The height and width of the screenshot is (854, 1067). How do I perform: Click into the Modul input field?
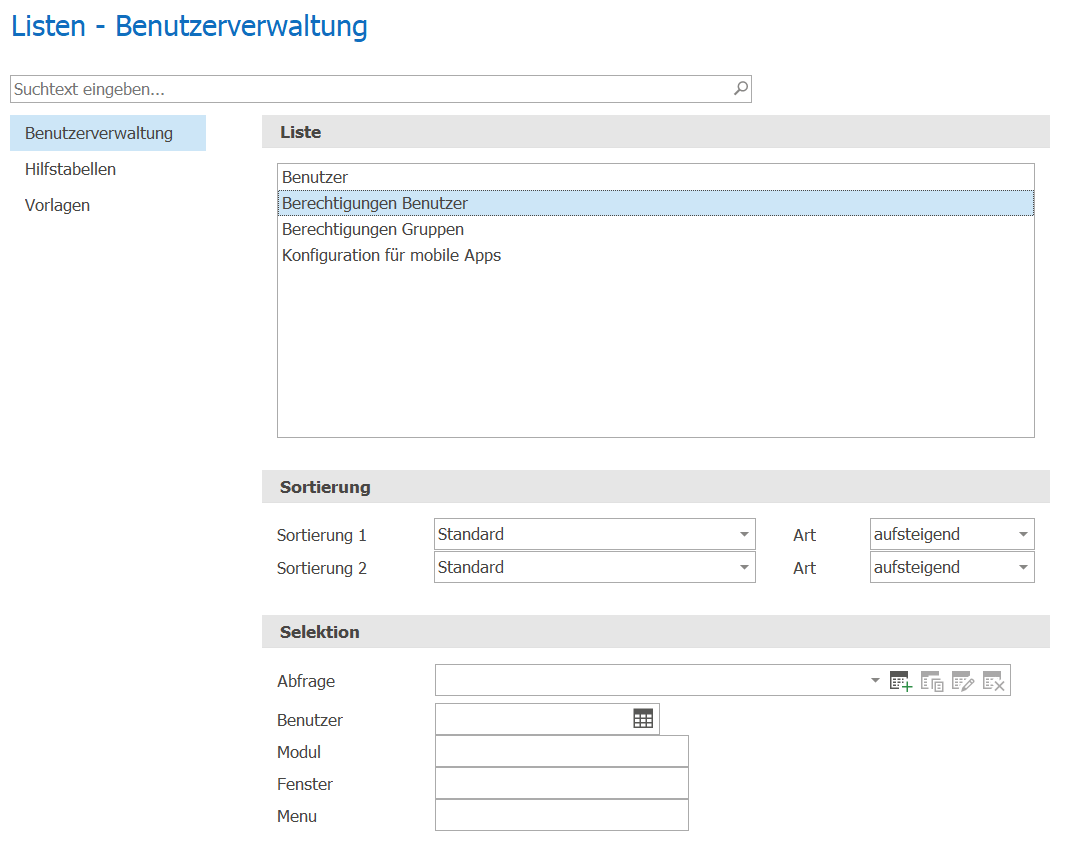(x=562, y=751)
